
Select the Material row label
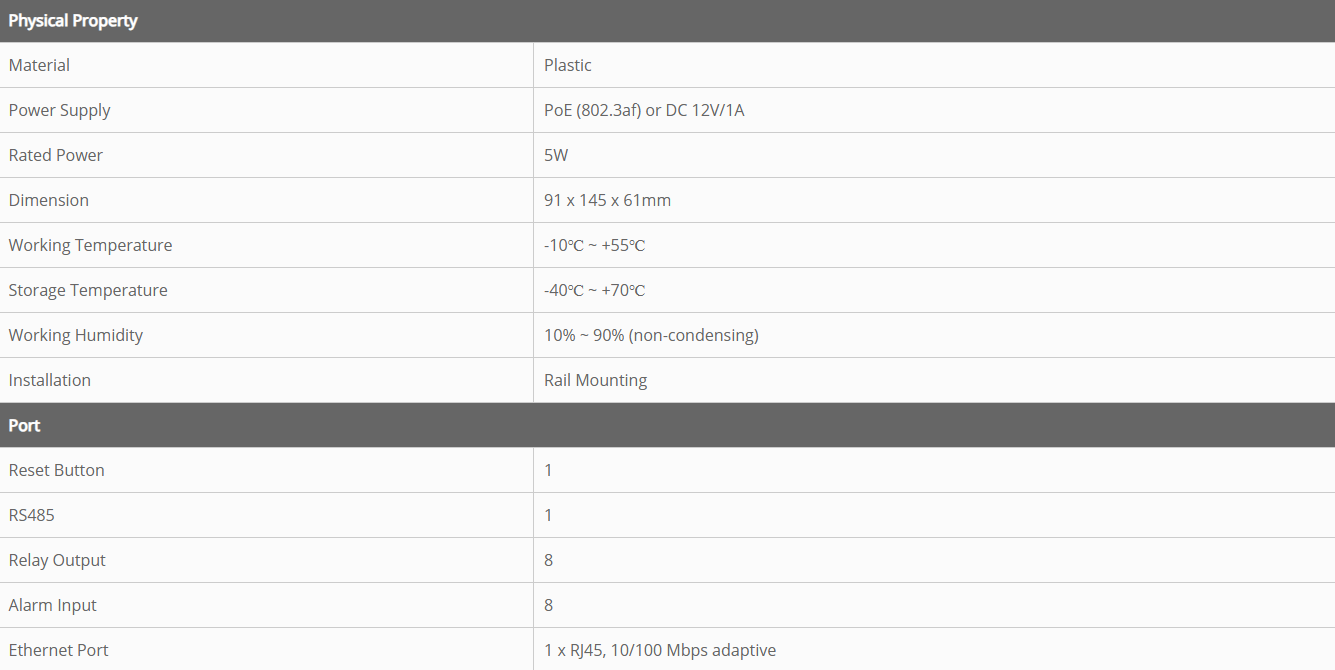(x=39, y=65)
